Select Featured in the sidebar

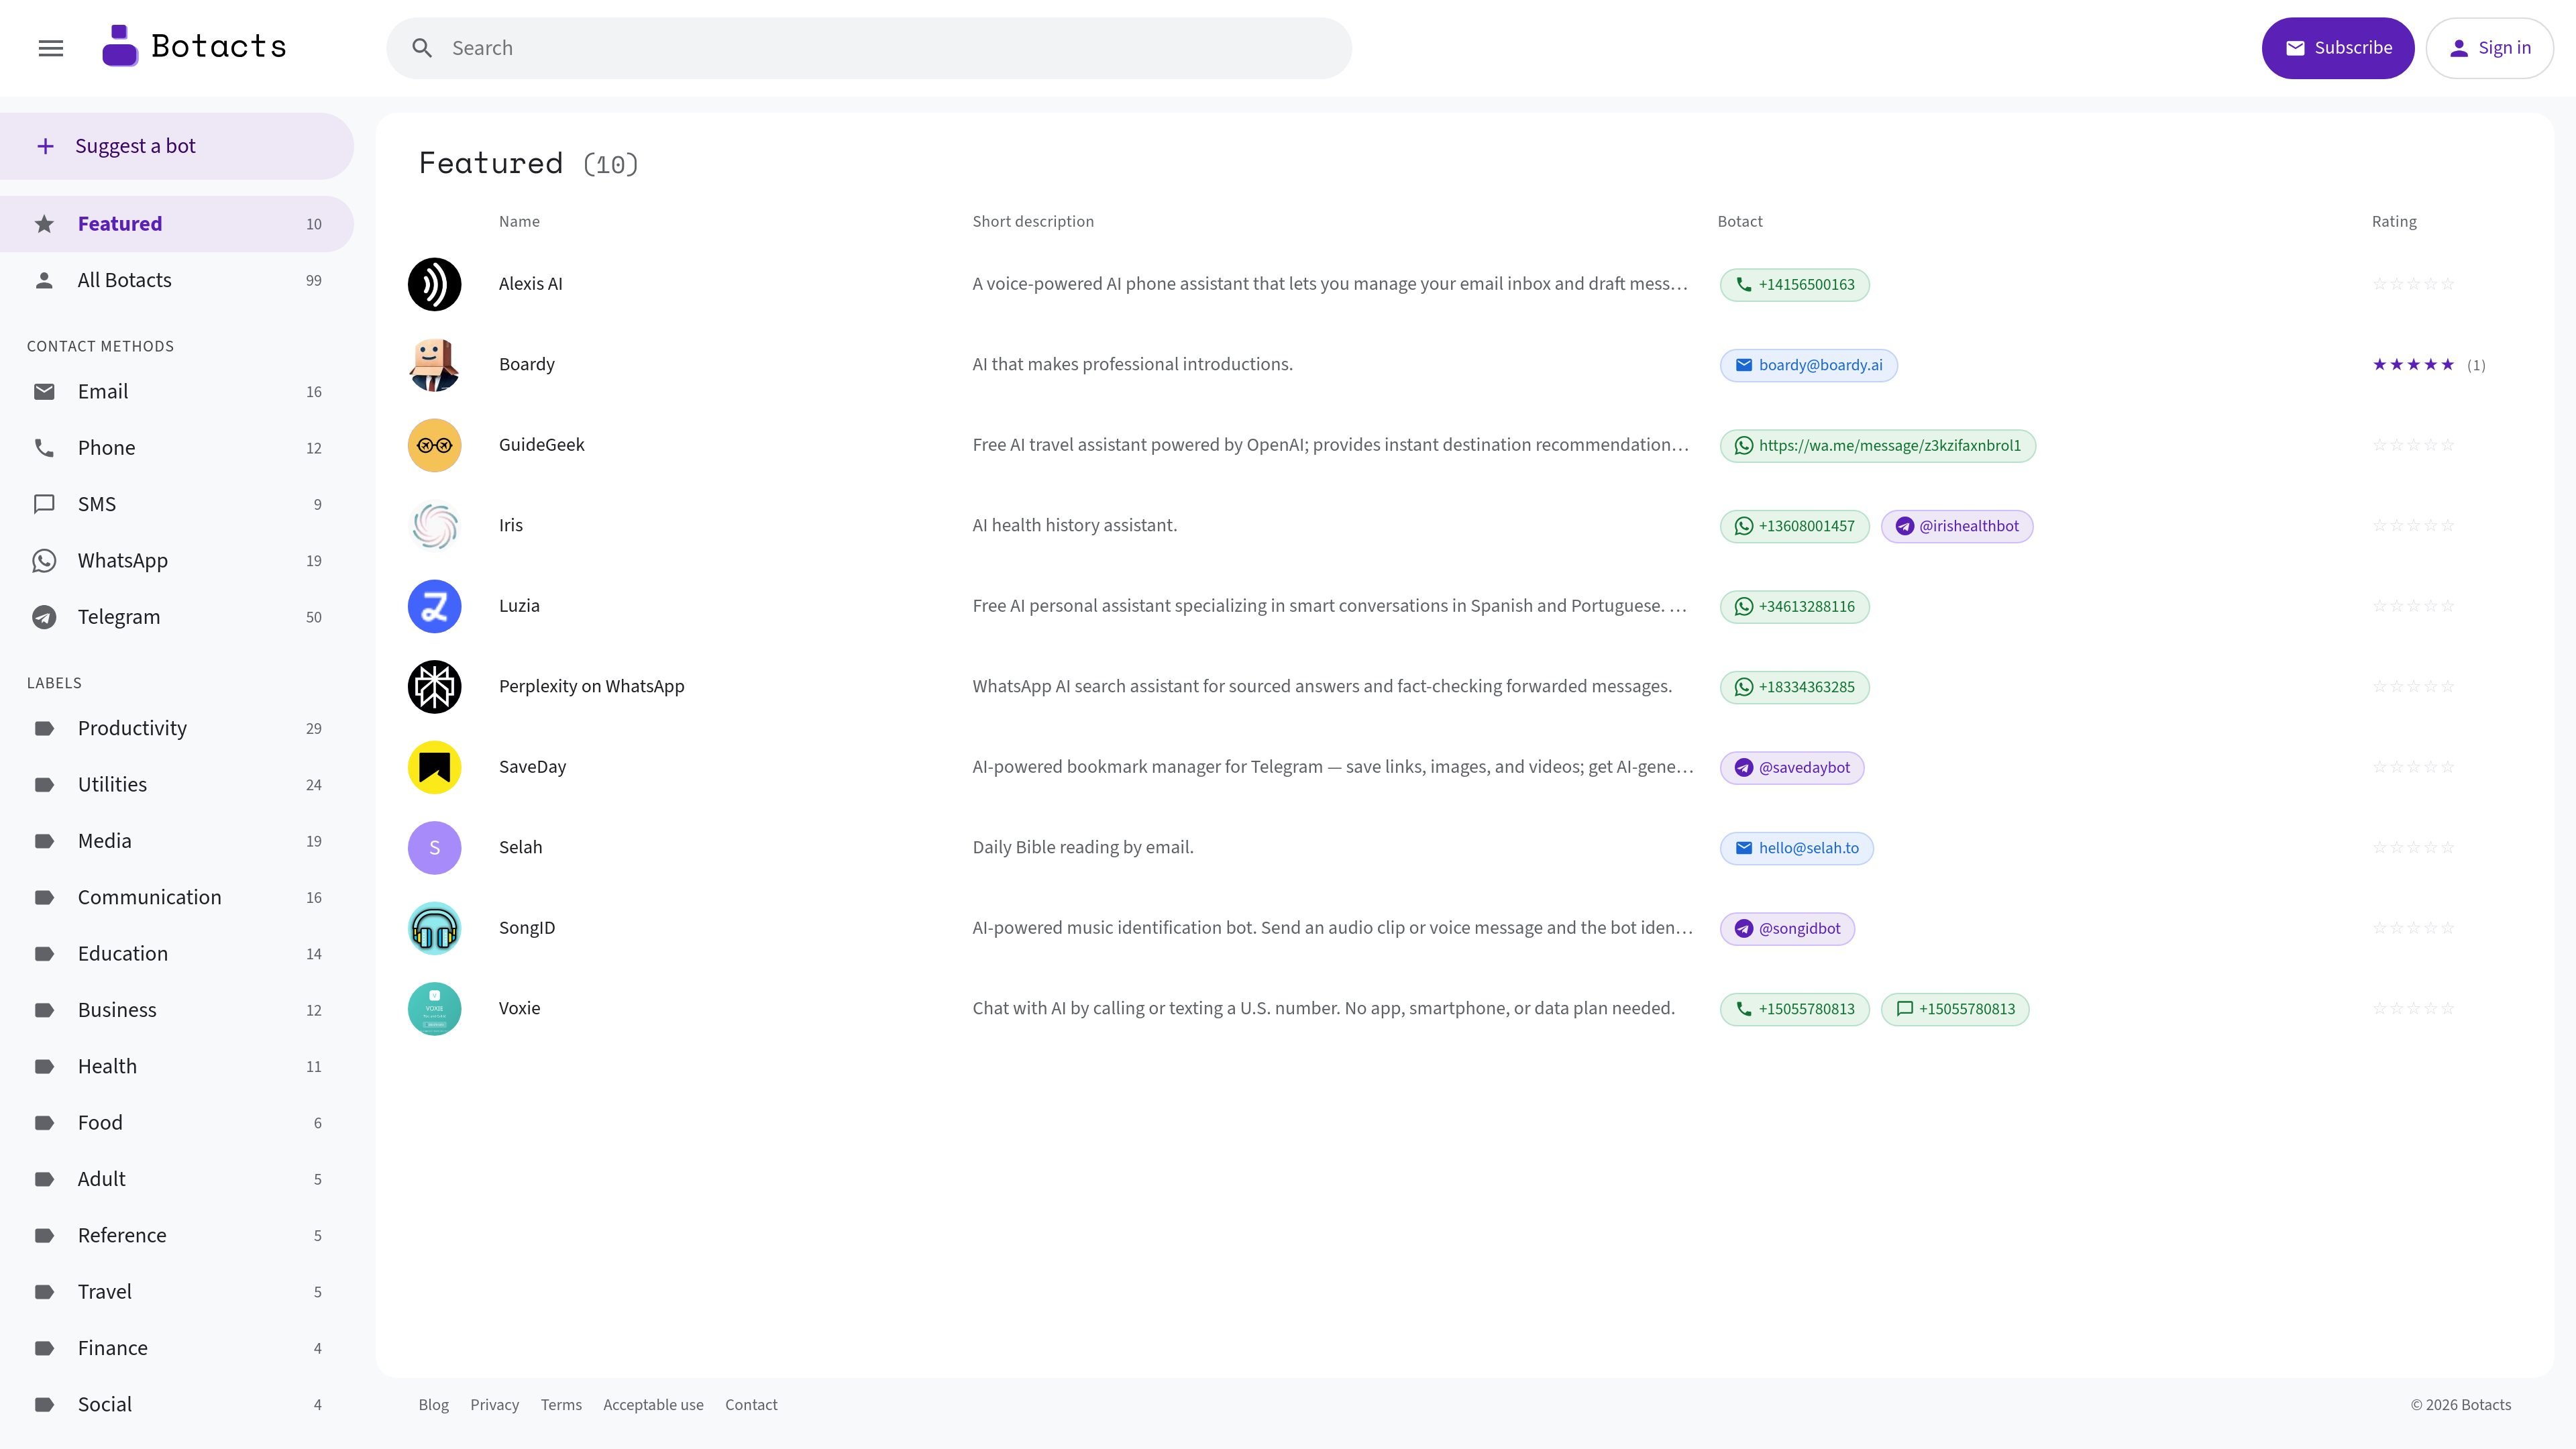pos(177,224)
